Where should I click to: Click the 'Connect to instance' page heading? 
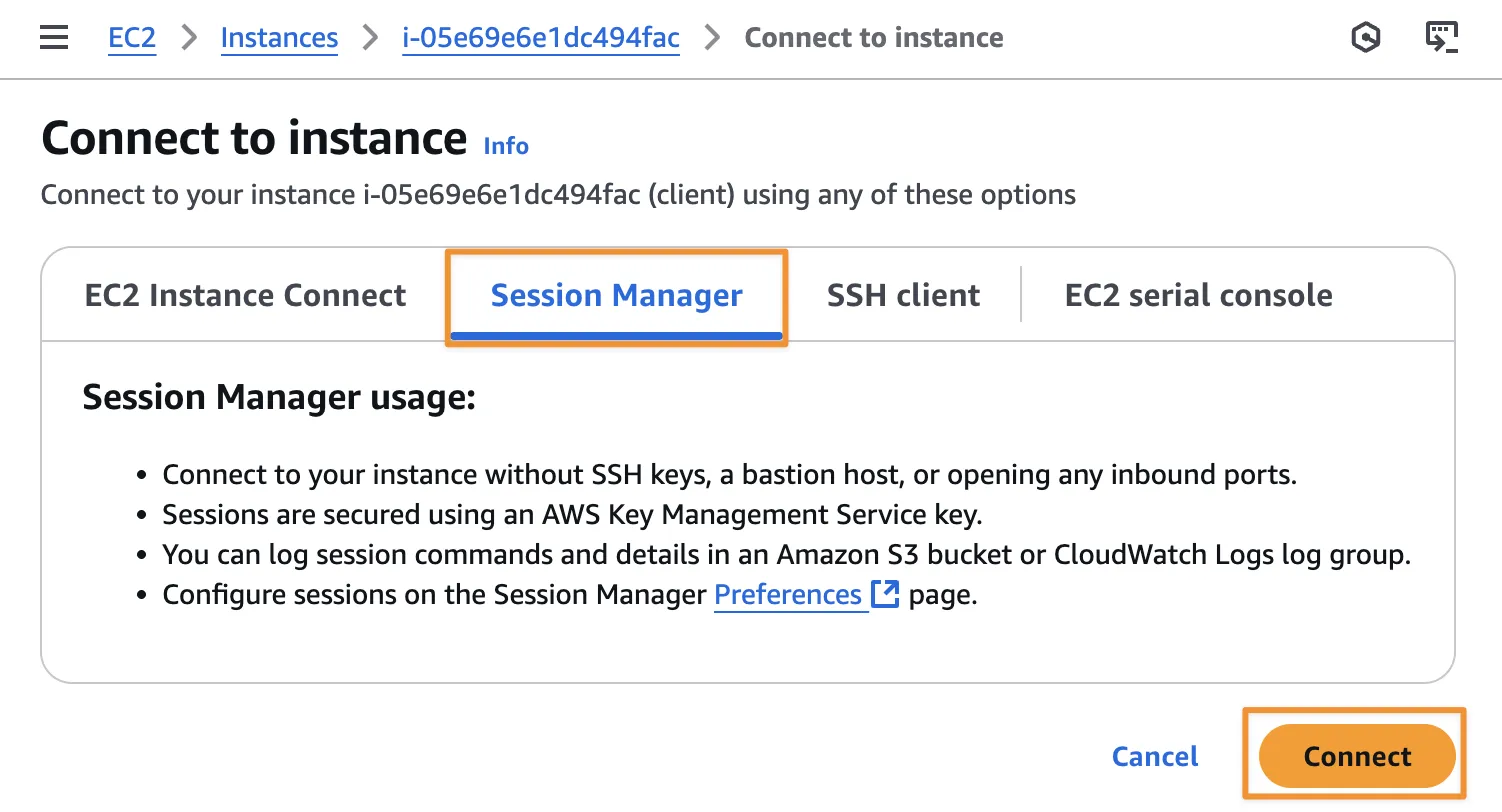coord(254,138)
